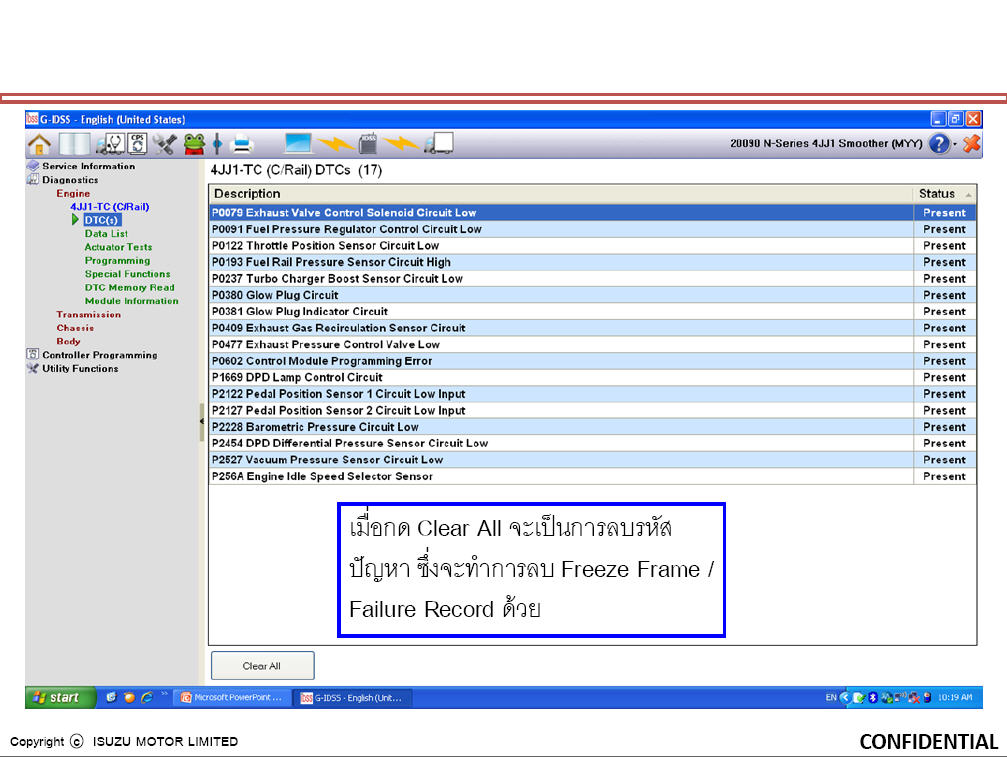Image resolution: width=1007 pixels, height=757 pixels.
Task: Click the Utility Functions sidebar icon
Action: tap(32, 369)
